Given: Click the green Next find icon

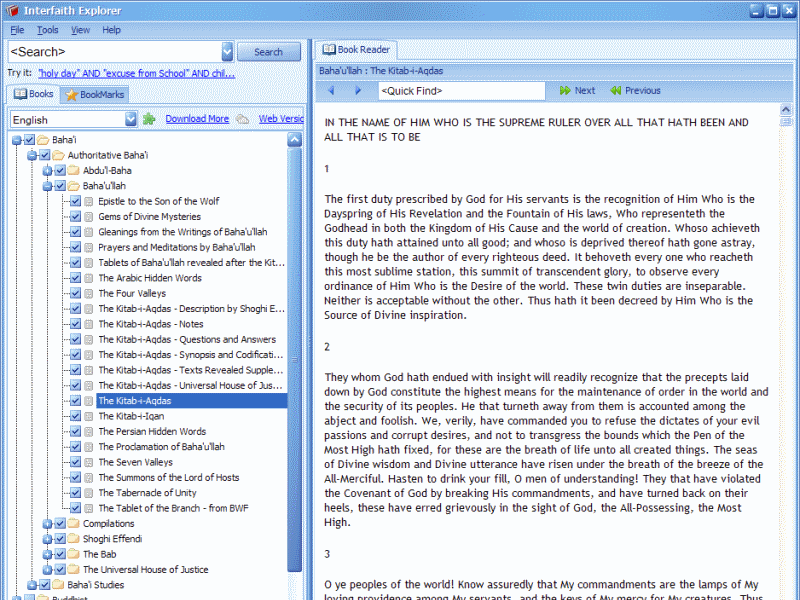Looking at the screenshot, I should 565,91.
